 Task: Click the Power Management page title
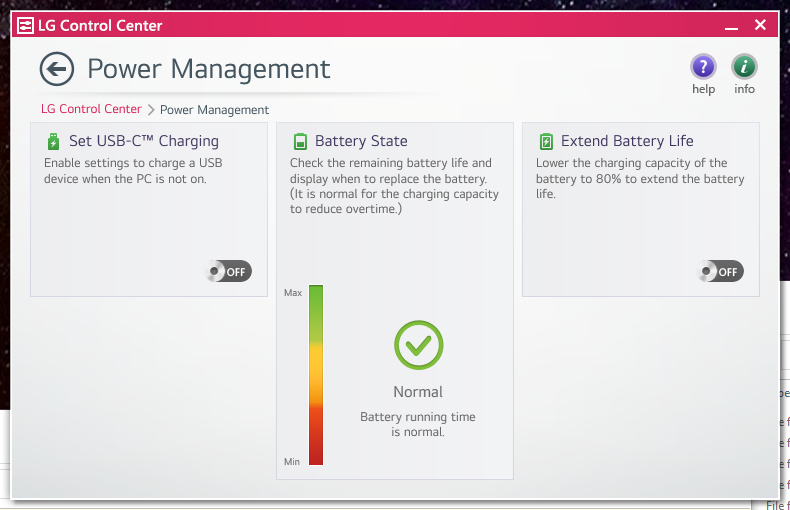[x=209, y=69]
